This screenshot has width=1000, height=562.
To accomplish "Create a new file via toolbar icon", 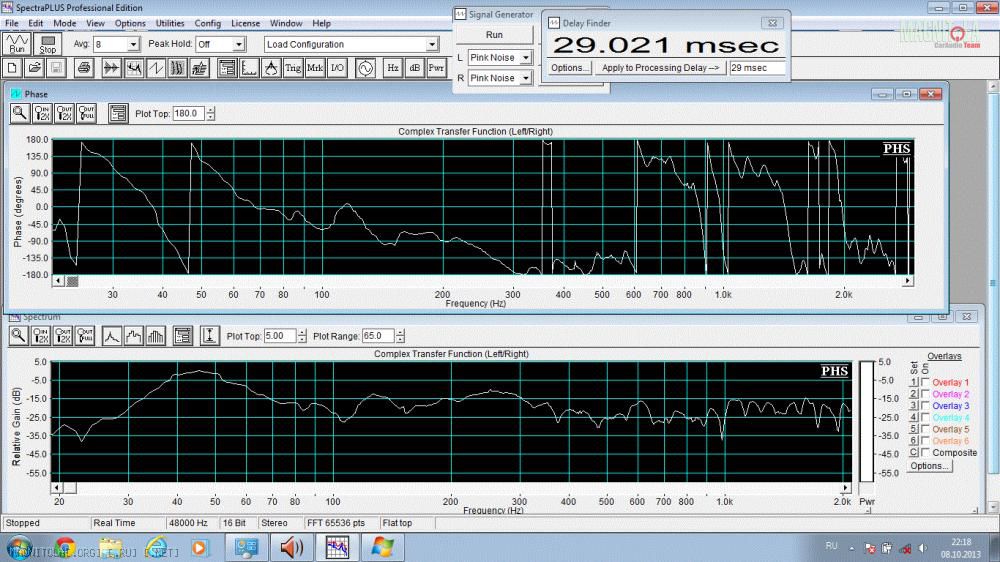I will [13, 68].
